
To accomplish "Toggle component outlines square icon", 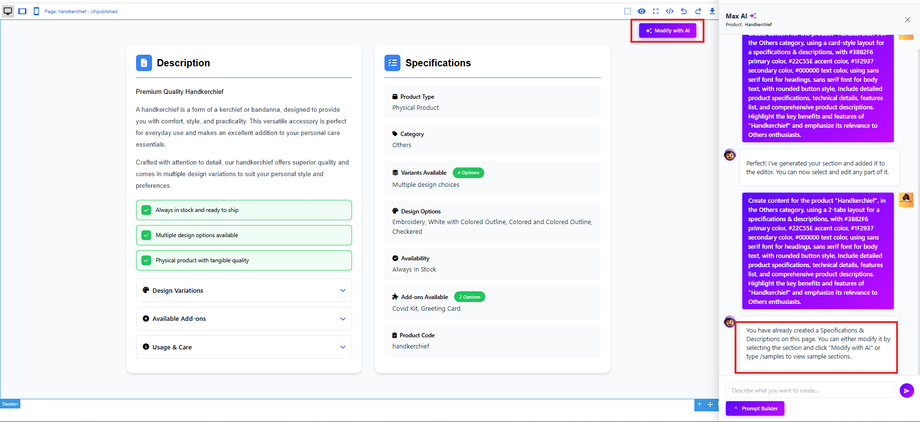I will click(628, 11).
